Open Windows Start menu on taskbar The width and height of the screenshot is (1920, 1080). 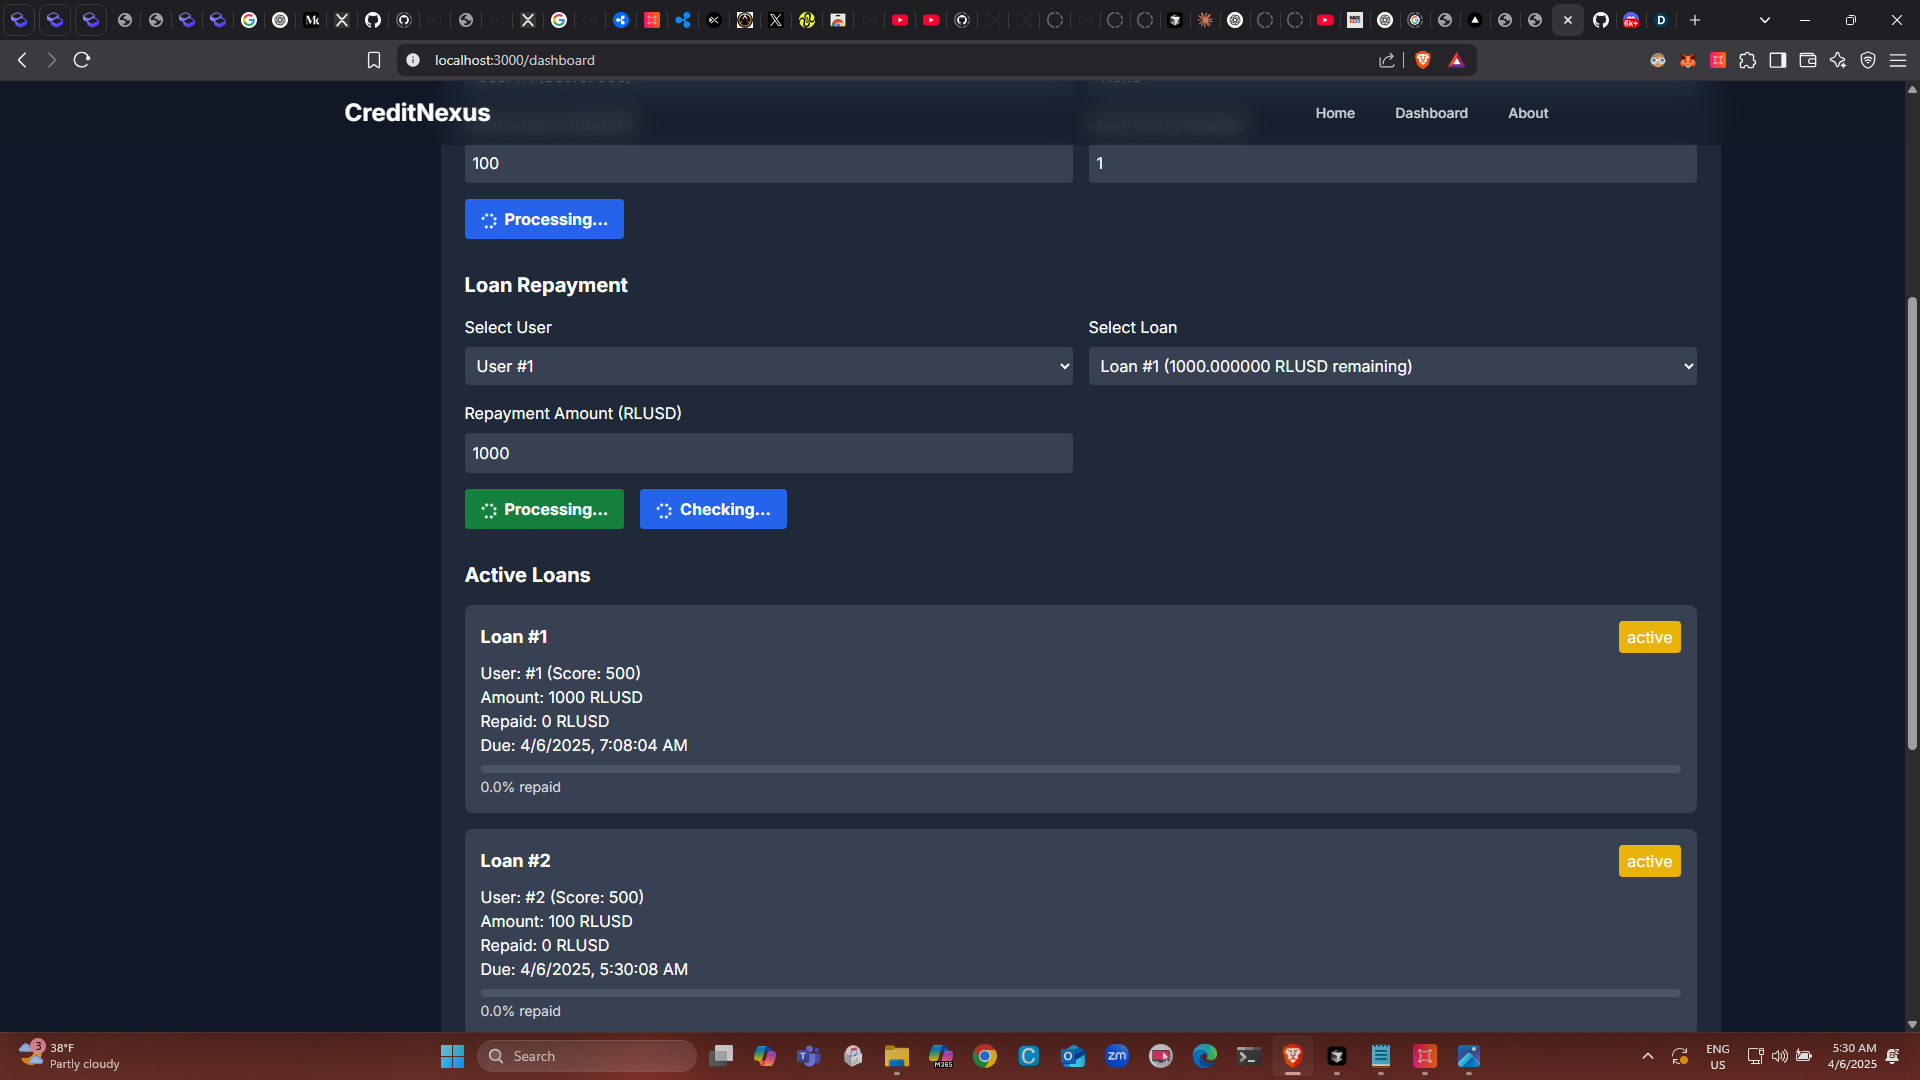tap(452, 1056)
